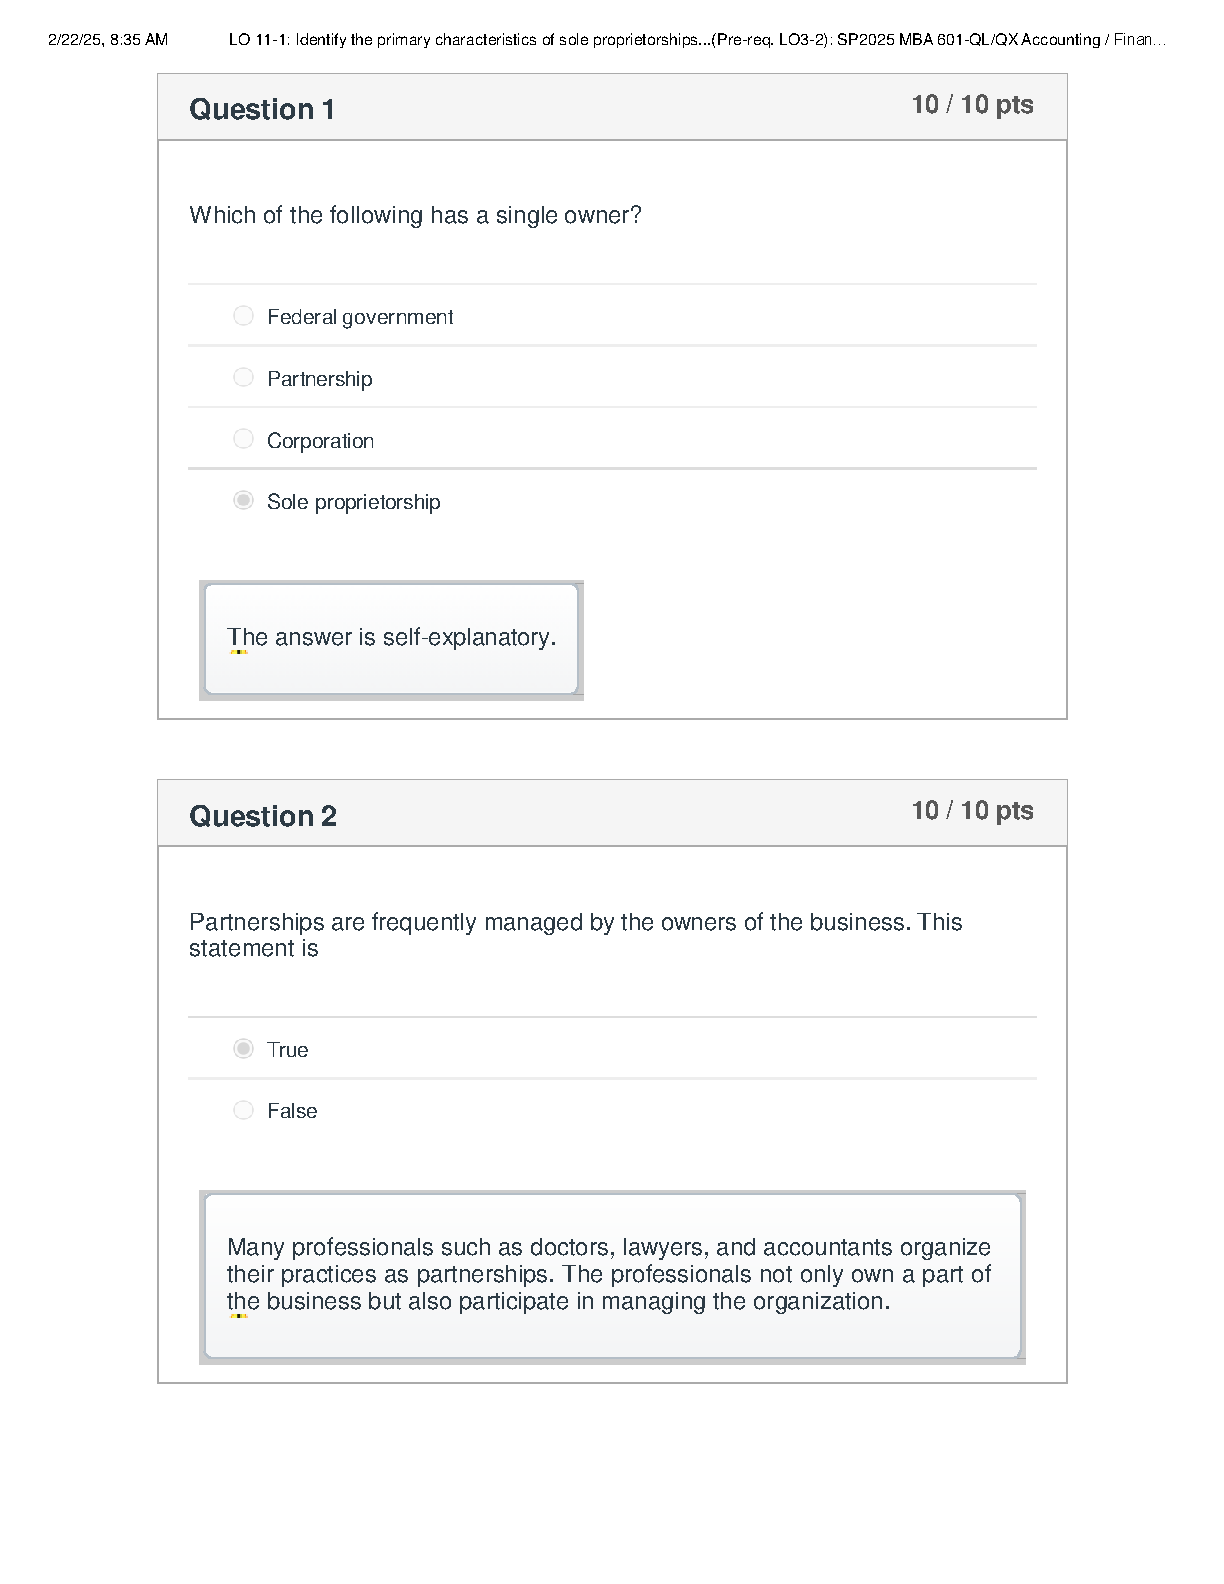Select the Federal government radio button
The width and height of the screenshot is (1224, 1584).
click(x=243, y=316)
